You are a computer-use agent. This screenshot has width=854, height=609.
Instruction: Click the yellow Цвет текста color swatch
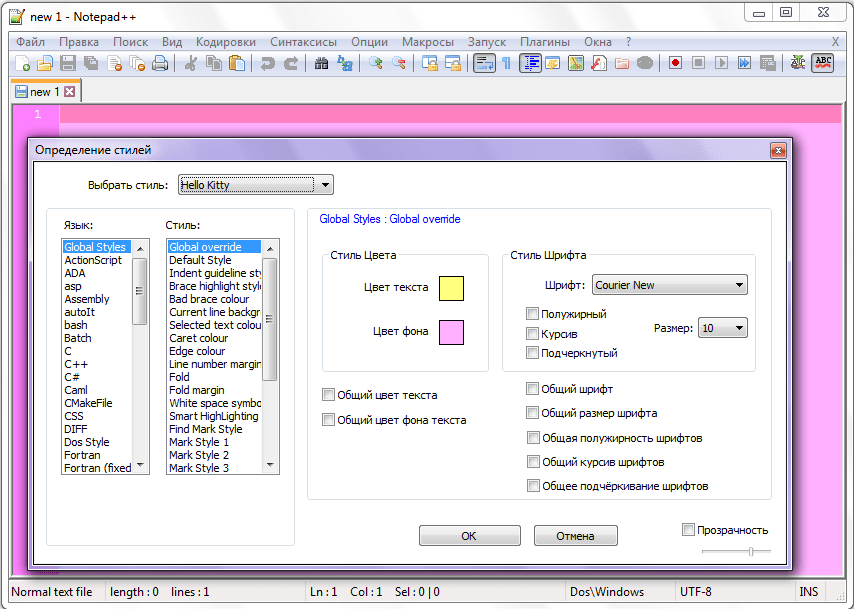[x=451, y=288]
